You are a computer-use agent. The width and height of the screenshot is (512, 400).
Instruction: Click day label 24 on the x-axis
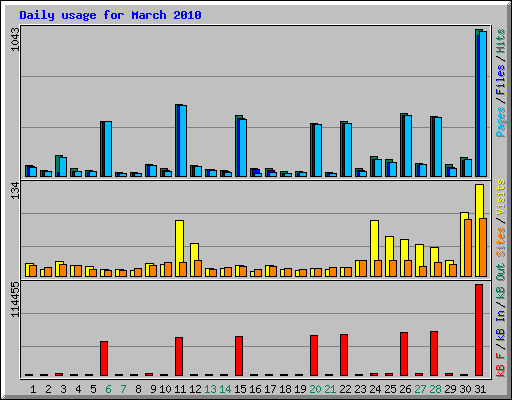point(375,389)
